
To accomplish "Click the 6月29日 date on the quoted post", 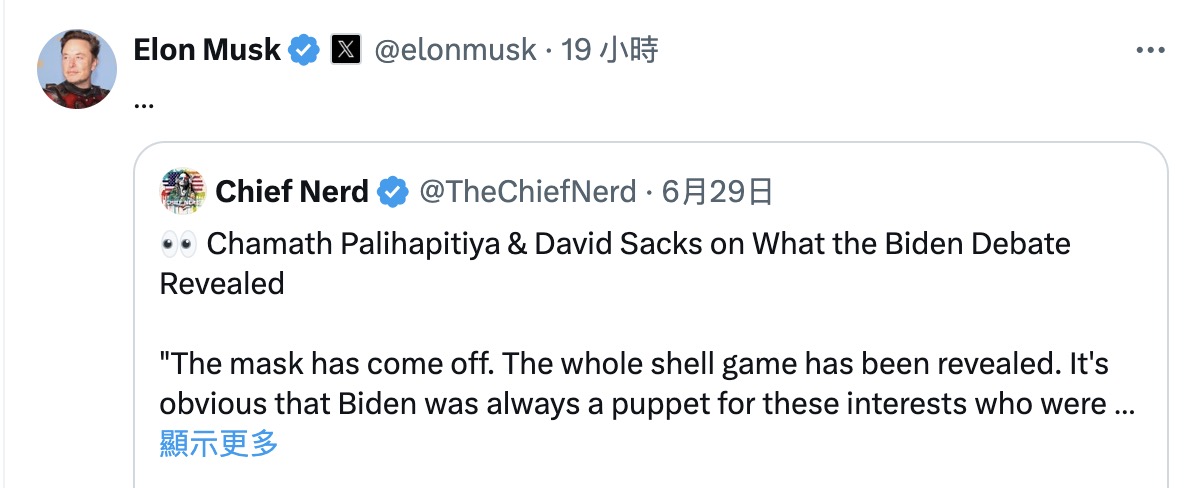I will pos(717,191).
